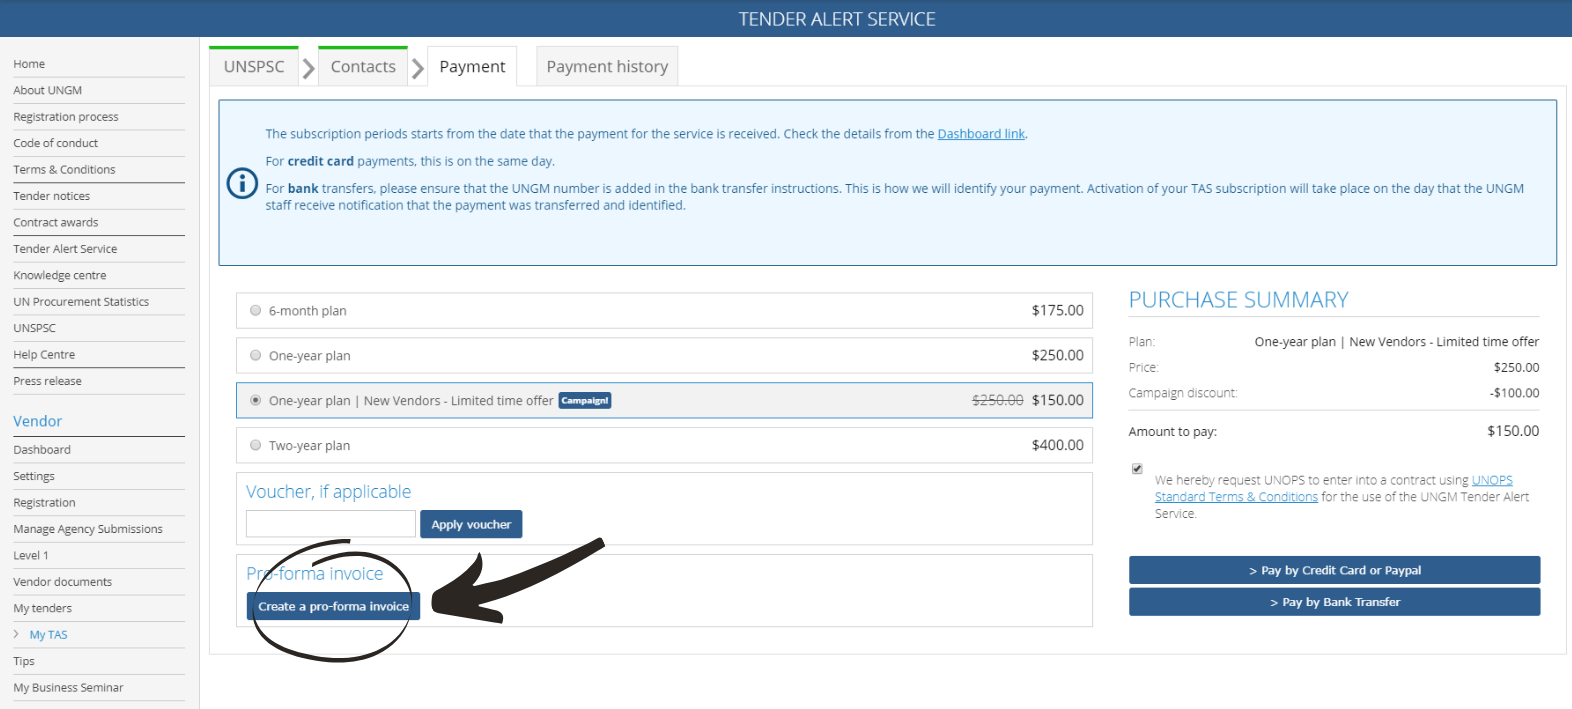1572x709 pixels.
Task: Switch to the UNSPSC tab
Action: click(x=254, y=66)
